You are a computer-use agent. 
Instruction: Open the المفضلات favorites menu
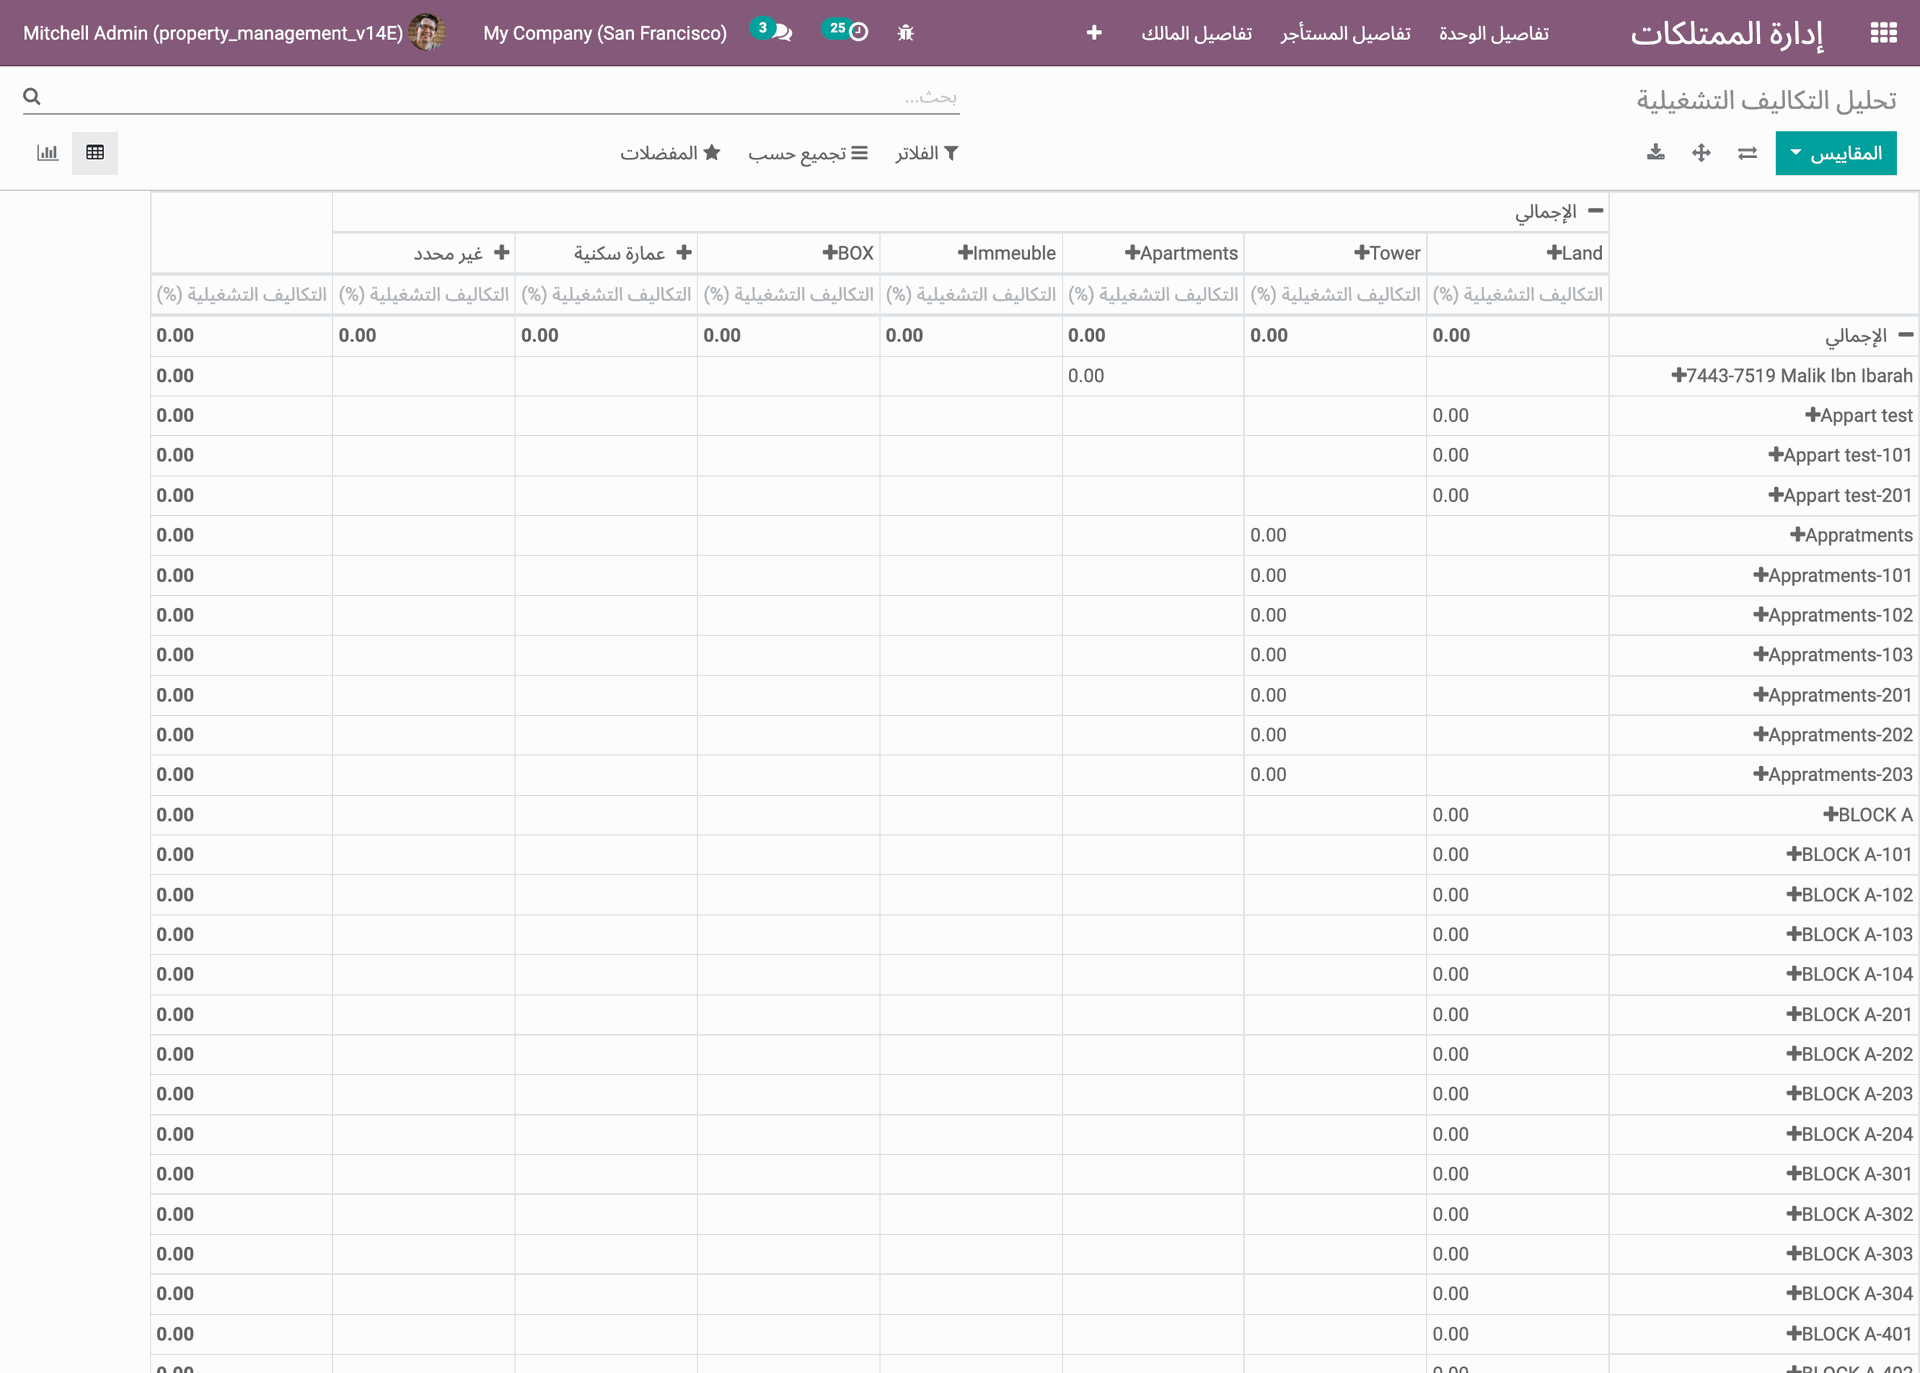[670, 153]
